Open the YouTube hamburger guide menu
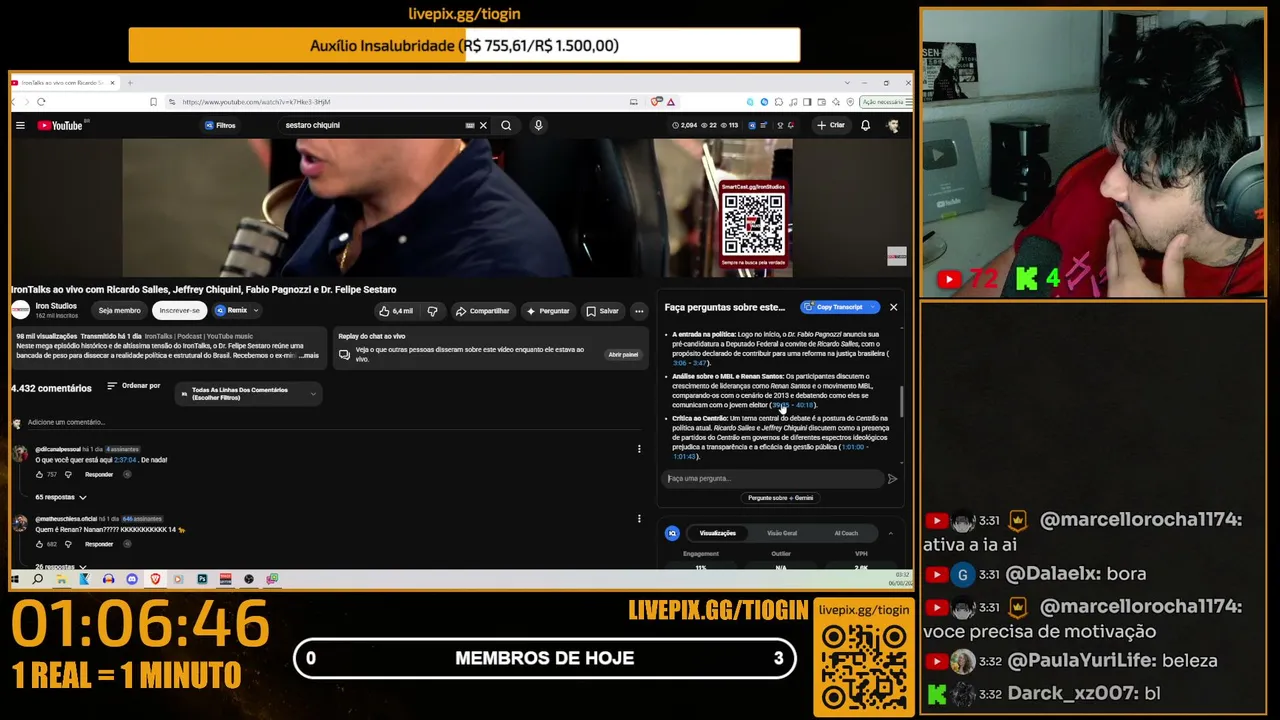The height and width of the screenshot is (720, 1280). 20,125
